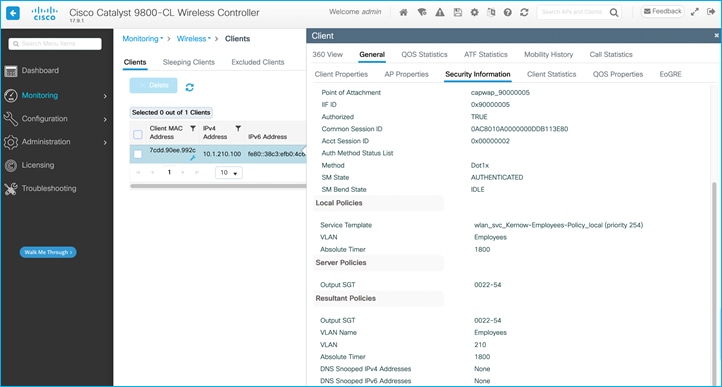This screenshot has width=722, height=387.
Task: Switch to the 360 View tab
Action: pyautogui.click(x=327, y=54)
